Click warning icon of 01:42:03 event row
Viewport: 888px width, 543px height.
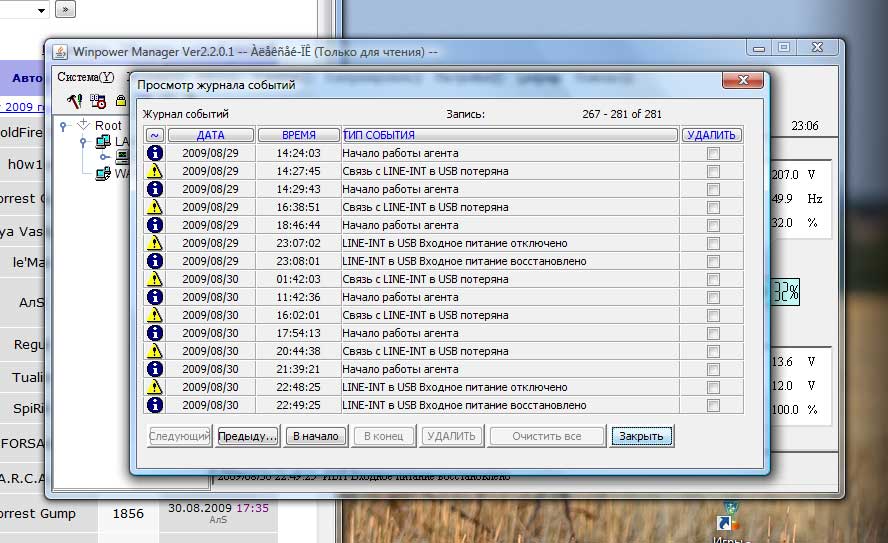(x=155, y=279)
